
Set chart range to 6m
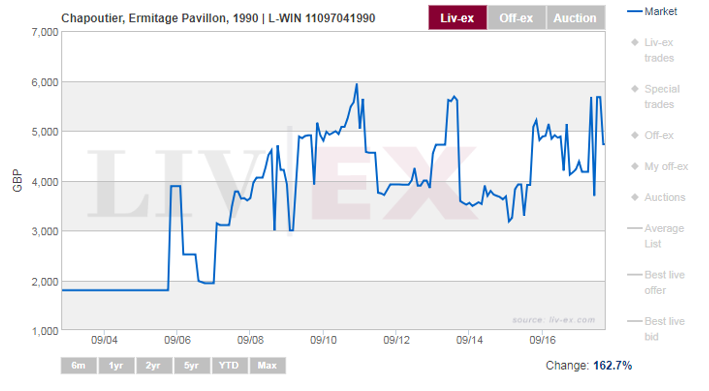(x=78, y=366)
